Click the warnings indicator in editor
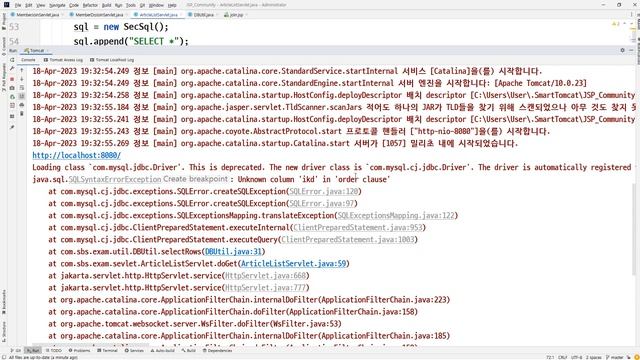Viewport: 640px width, 360px height. pos(616,24)
